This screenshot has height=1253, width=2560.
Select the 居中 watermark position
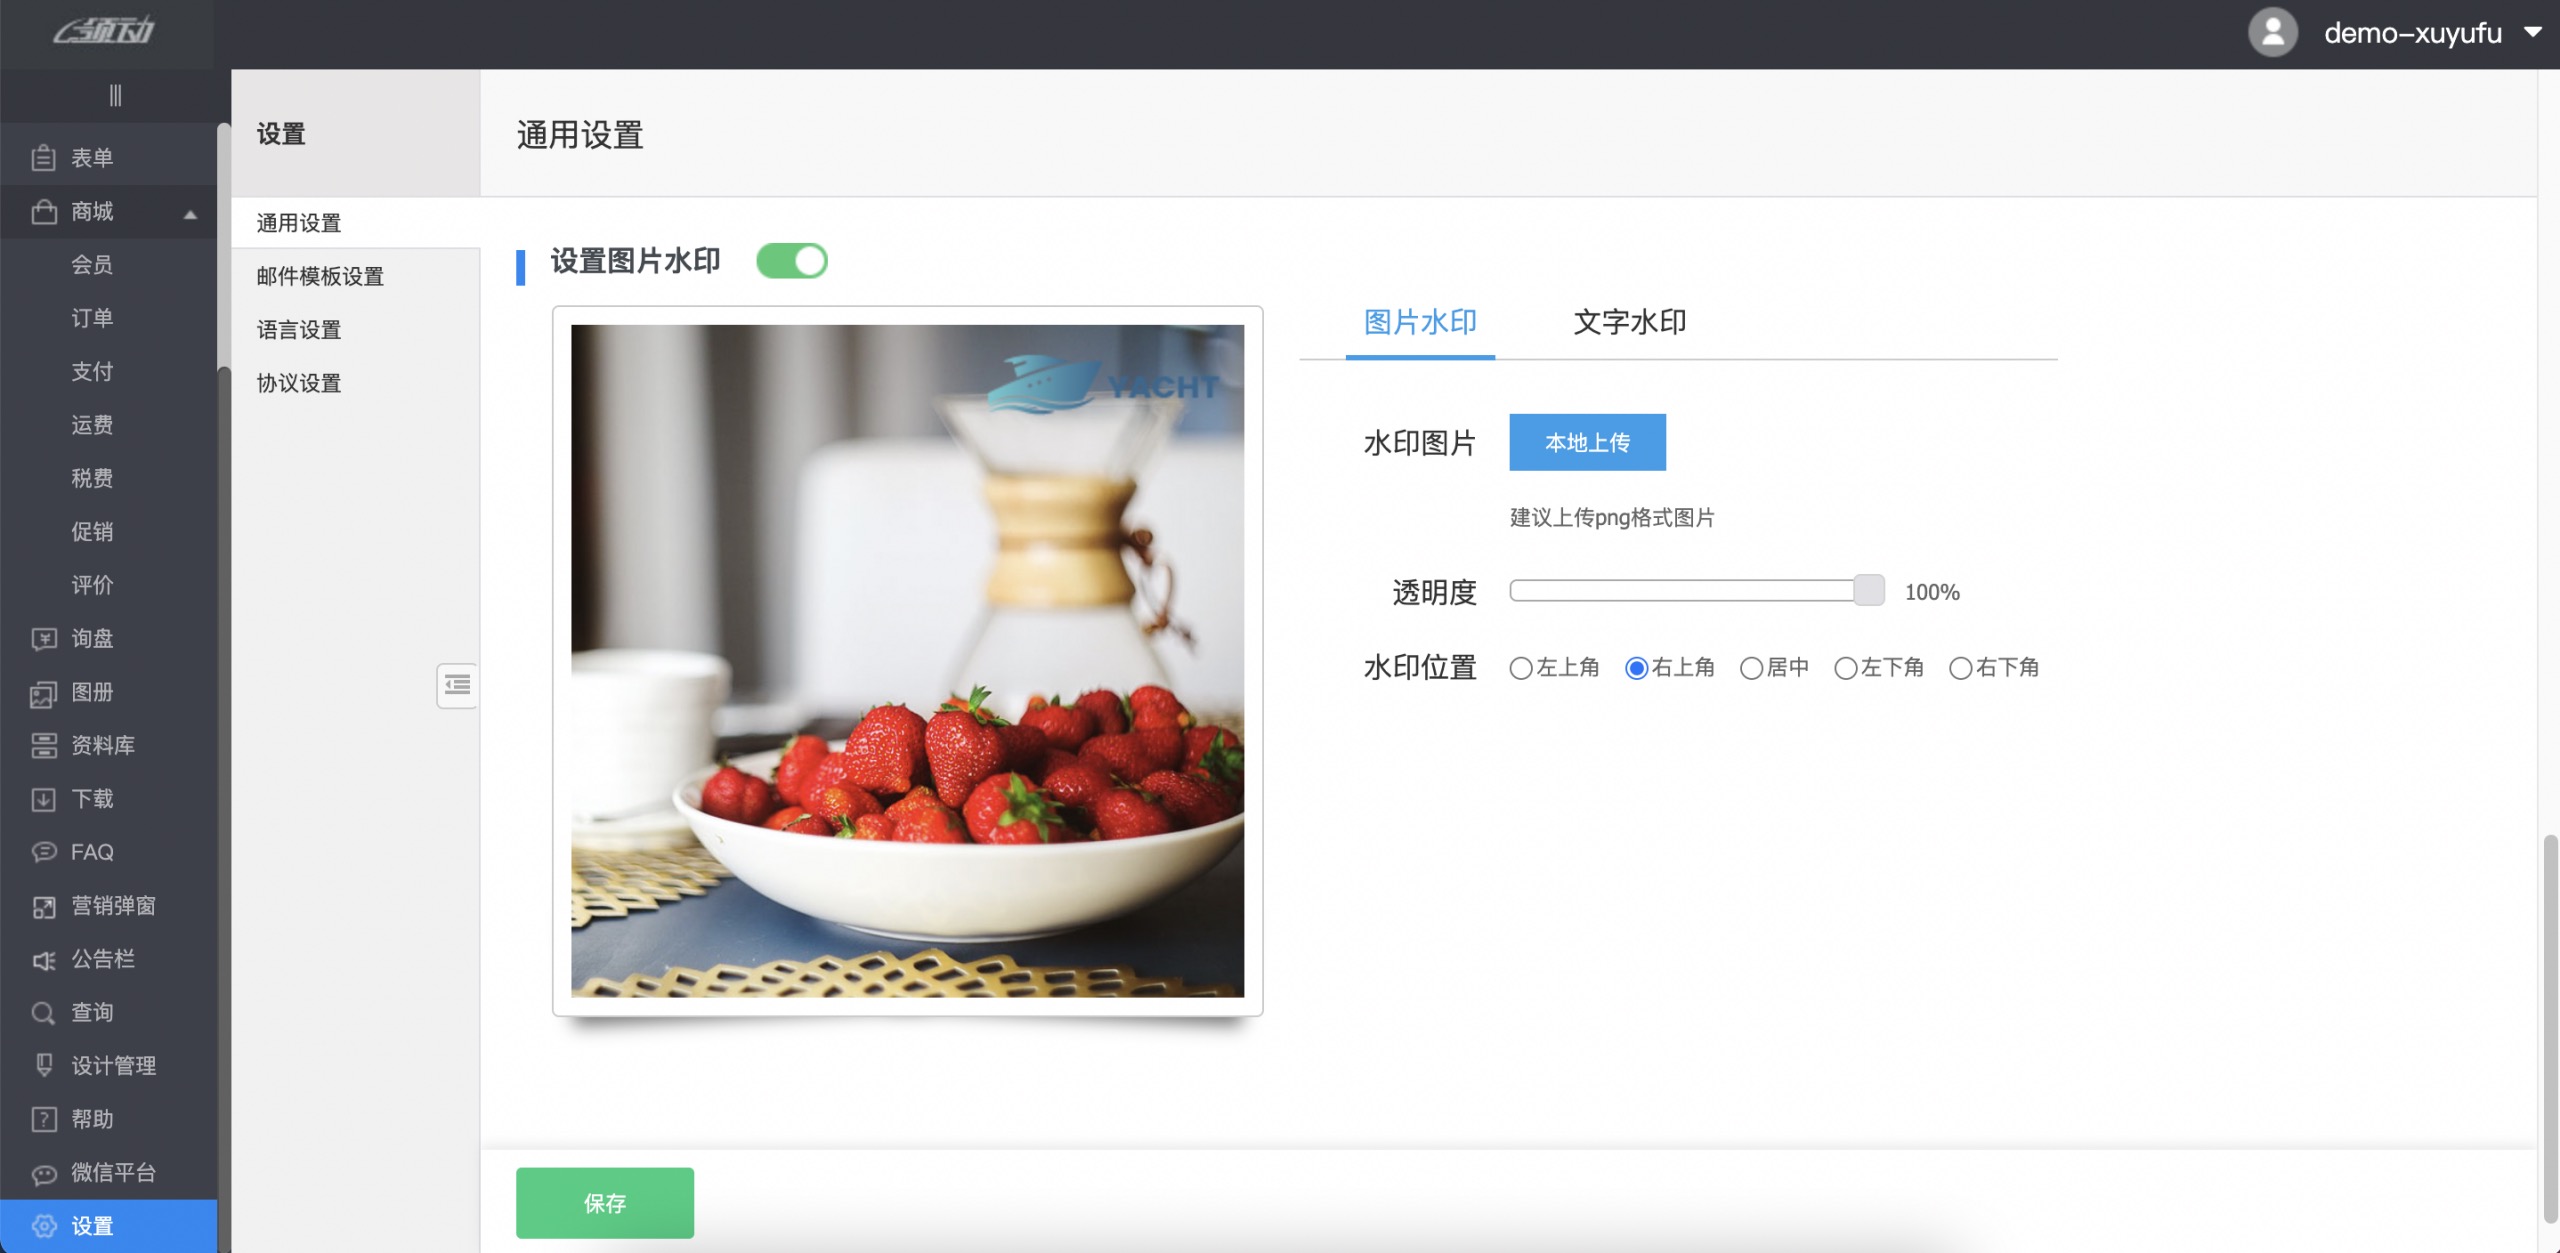[x=1751, y=668]
